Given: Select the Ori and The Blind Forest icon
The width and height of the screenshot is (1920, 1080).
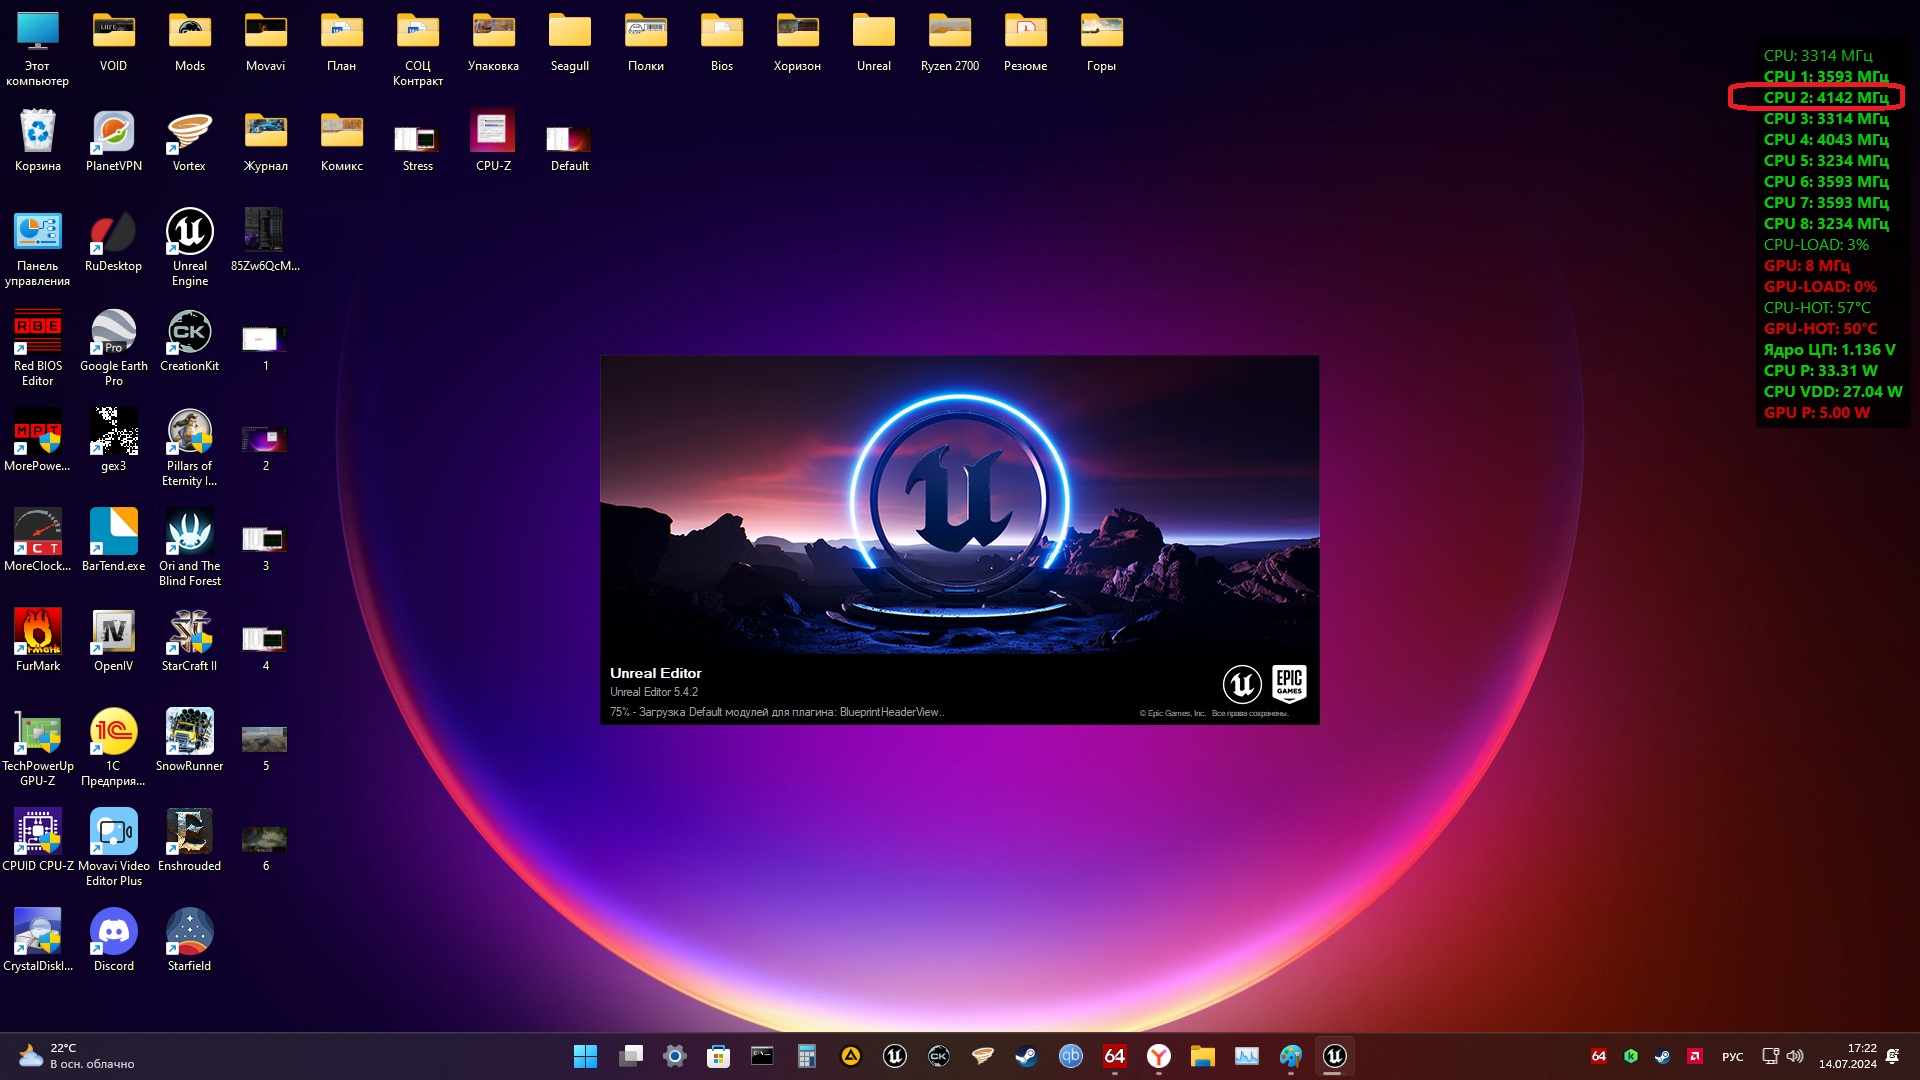Looking at the screenshot, I should coord(189,533).
